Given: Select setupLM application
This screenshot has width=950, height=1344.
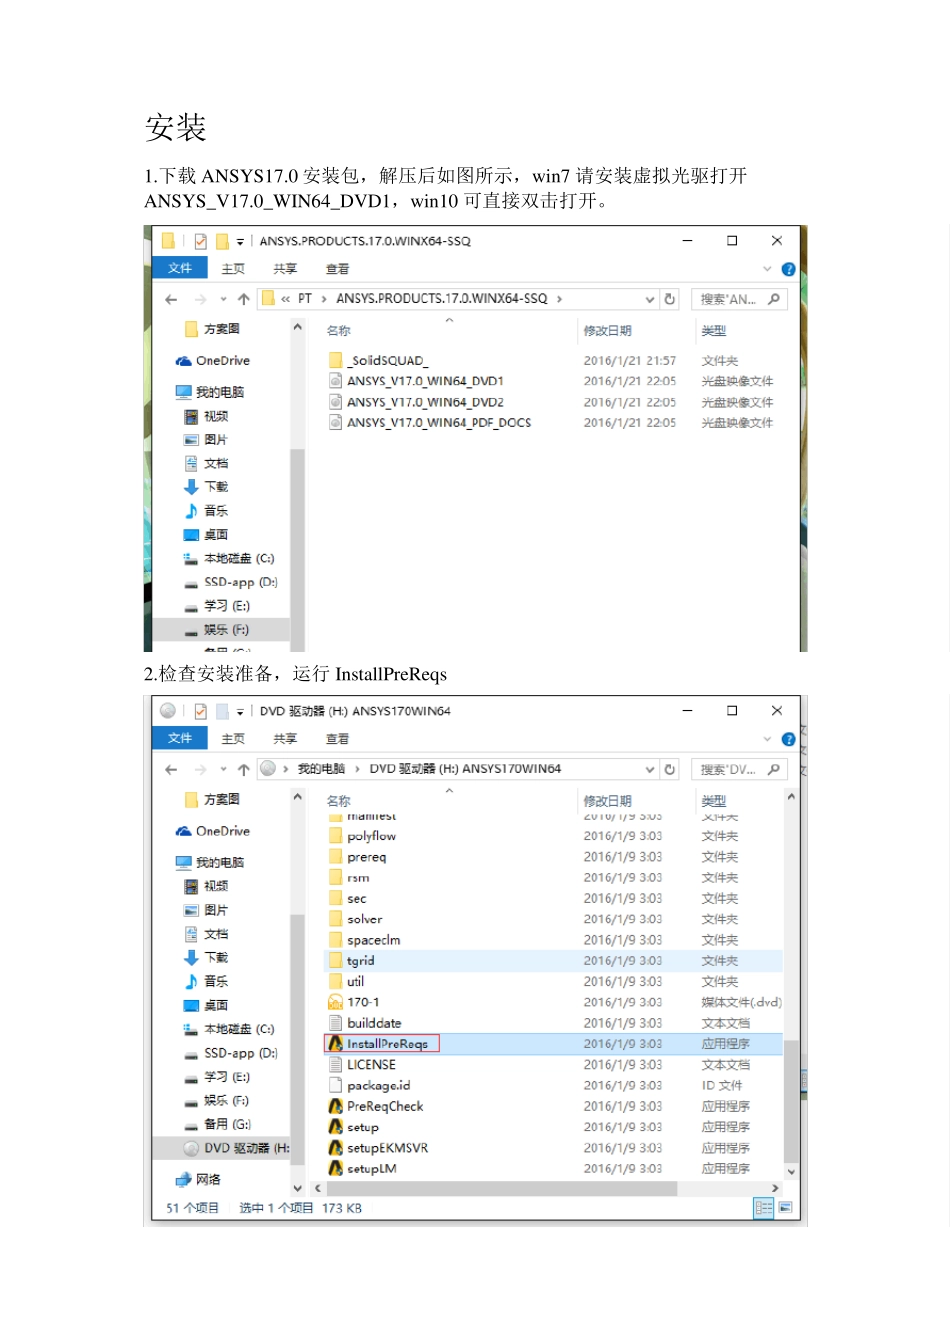Looking at the screenshot, I should 363,1169.
